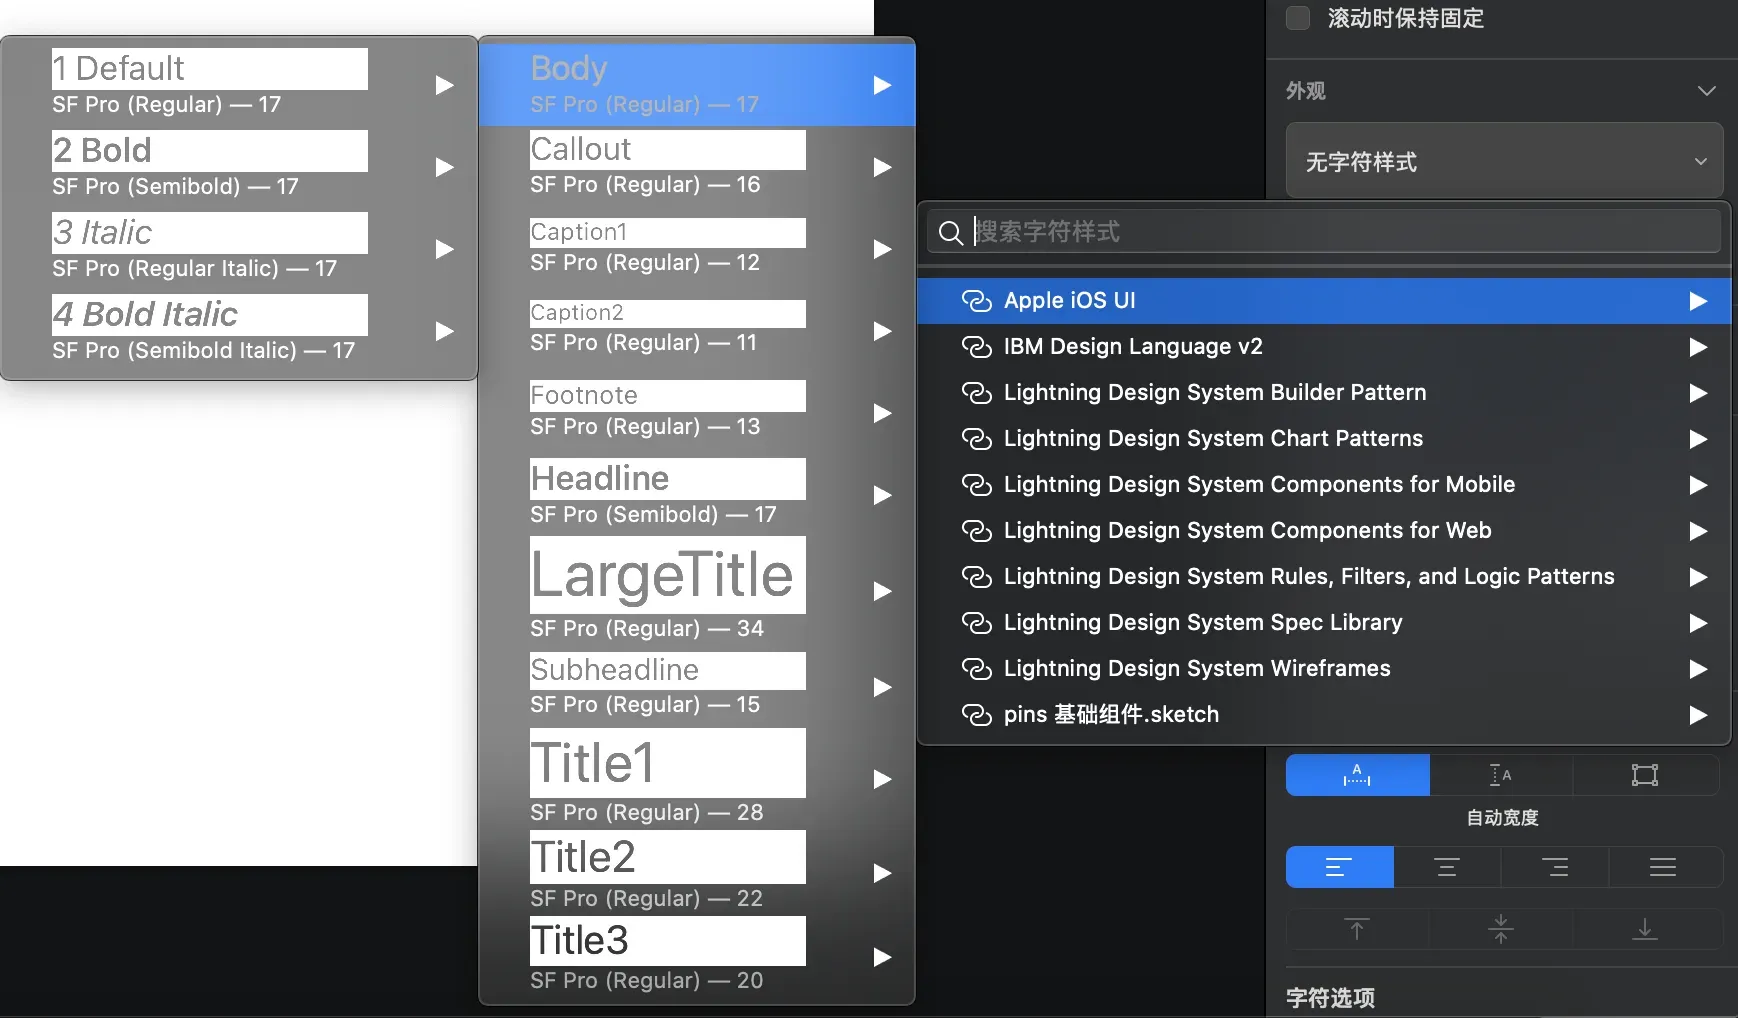Pick the Subheadline text style
Viewport: 1738px width, 1018px height.
click(x=697, y=686)
